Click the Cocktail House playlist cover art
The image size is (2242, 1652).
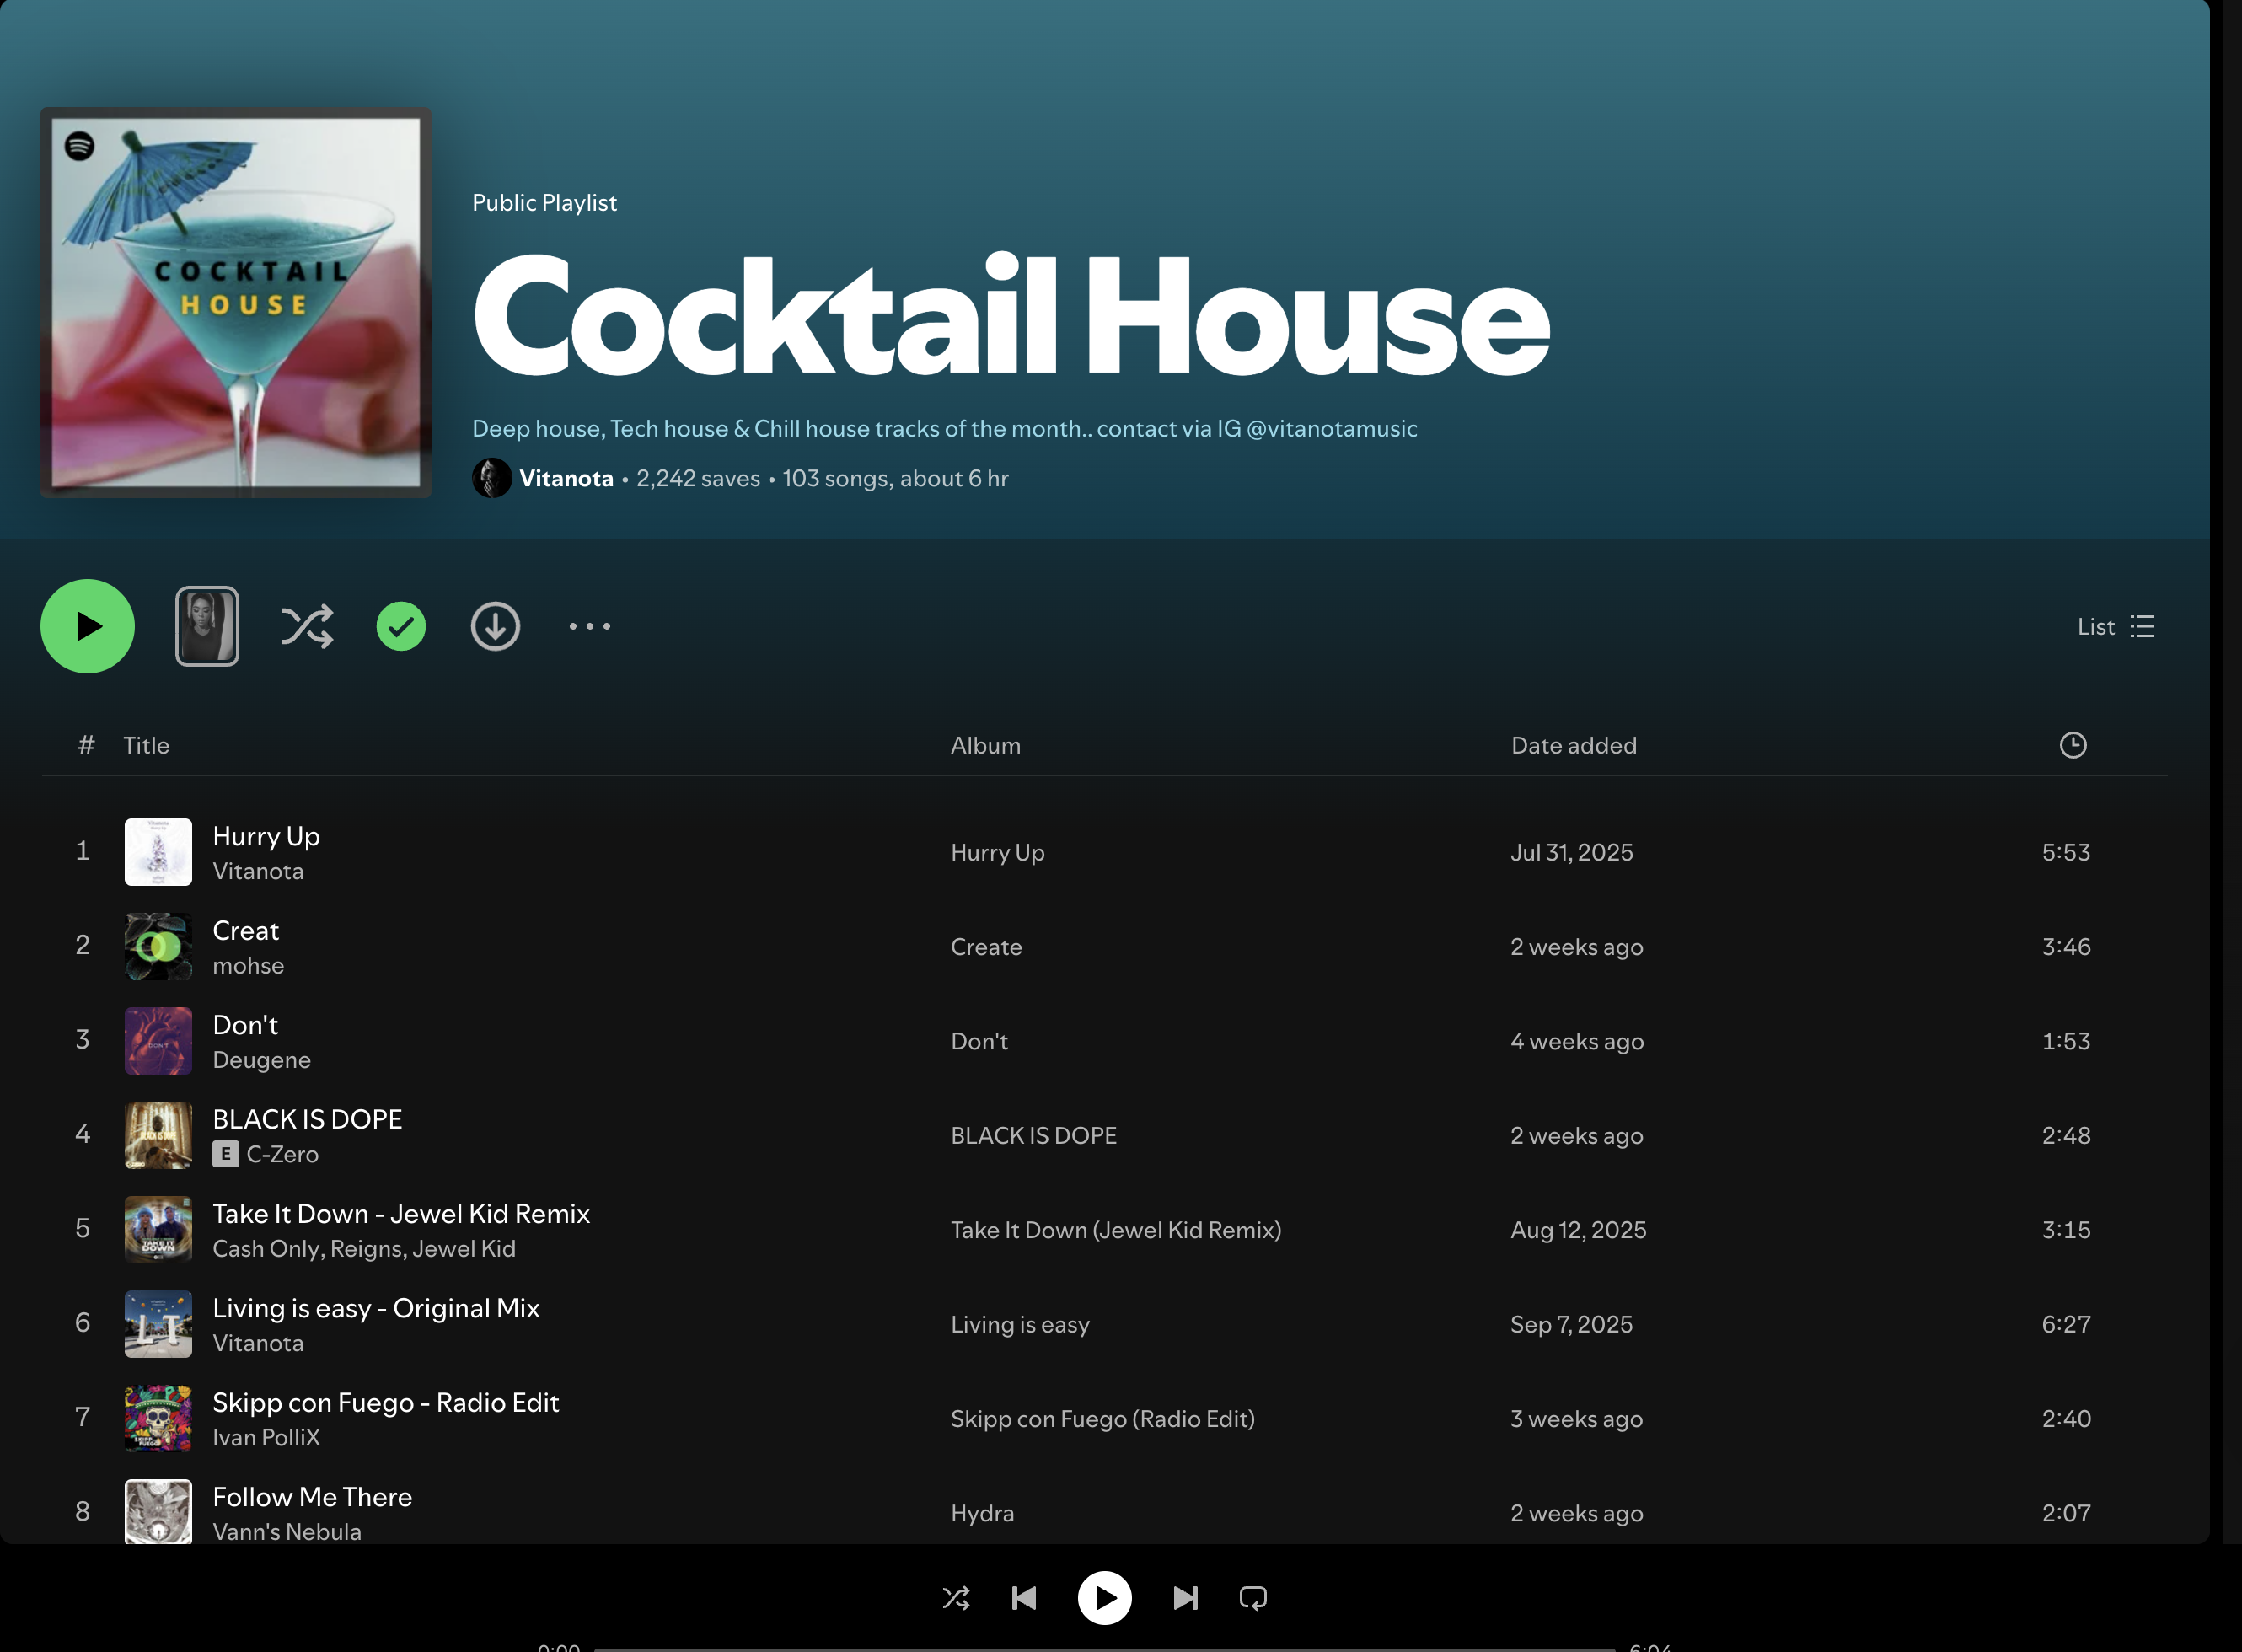[236, 303]
